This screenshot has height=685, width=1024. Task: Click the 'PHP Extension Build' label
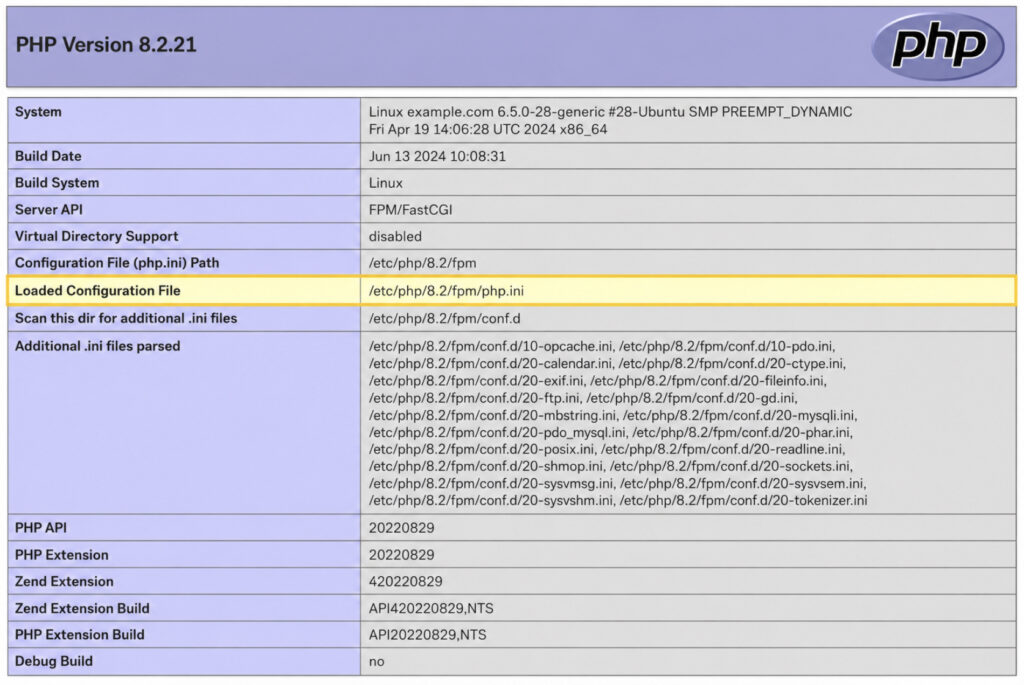tap(80, 634)
